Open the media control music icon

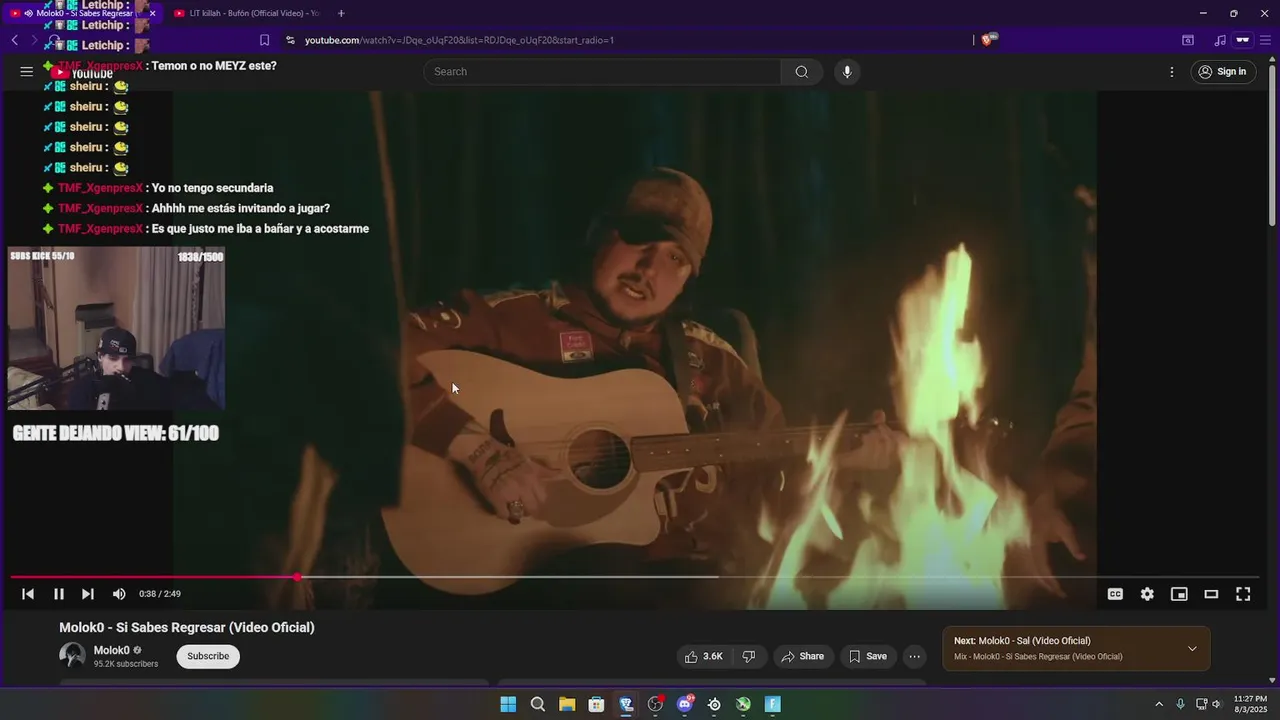1220,40
